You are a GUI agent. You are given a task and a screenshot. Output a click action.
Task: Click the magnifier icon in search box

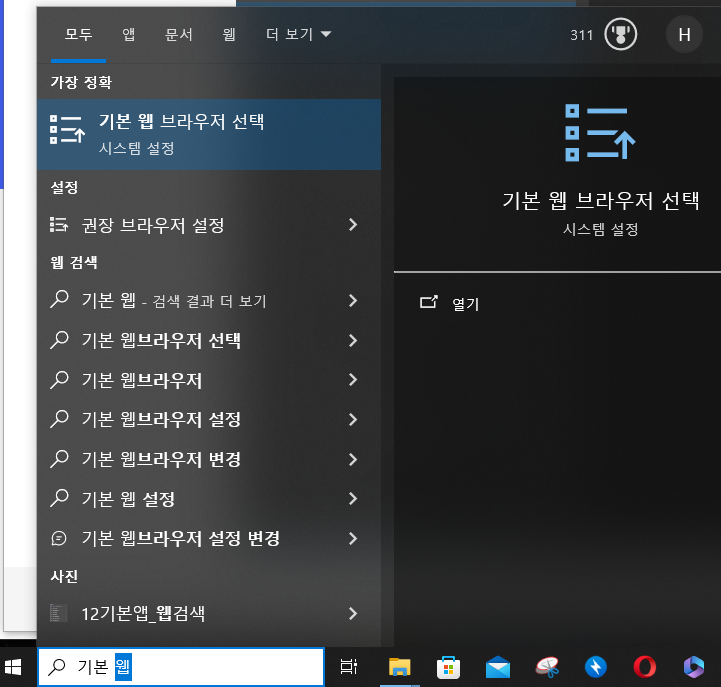pyautogui.click(x=57, y=667)
